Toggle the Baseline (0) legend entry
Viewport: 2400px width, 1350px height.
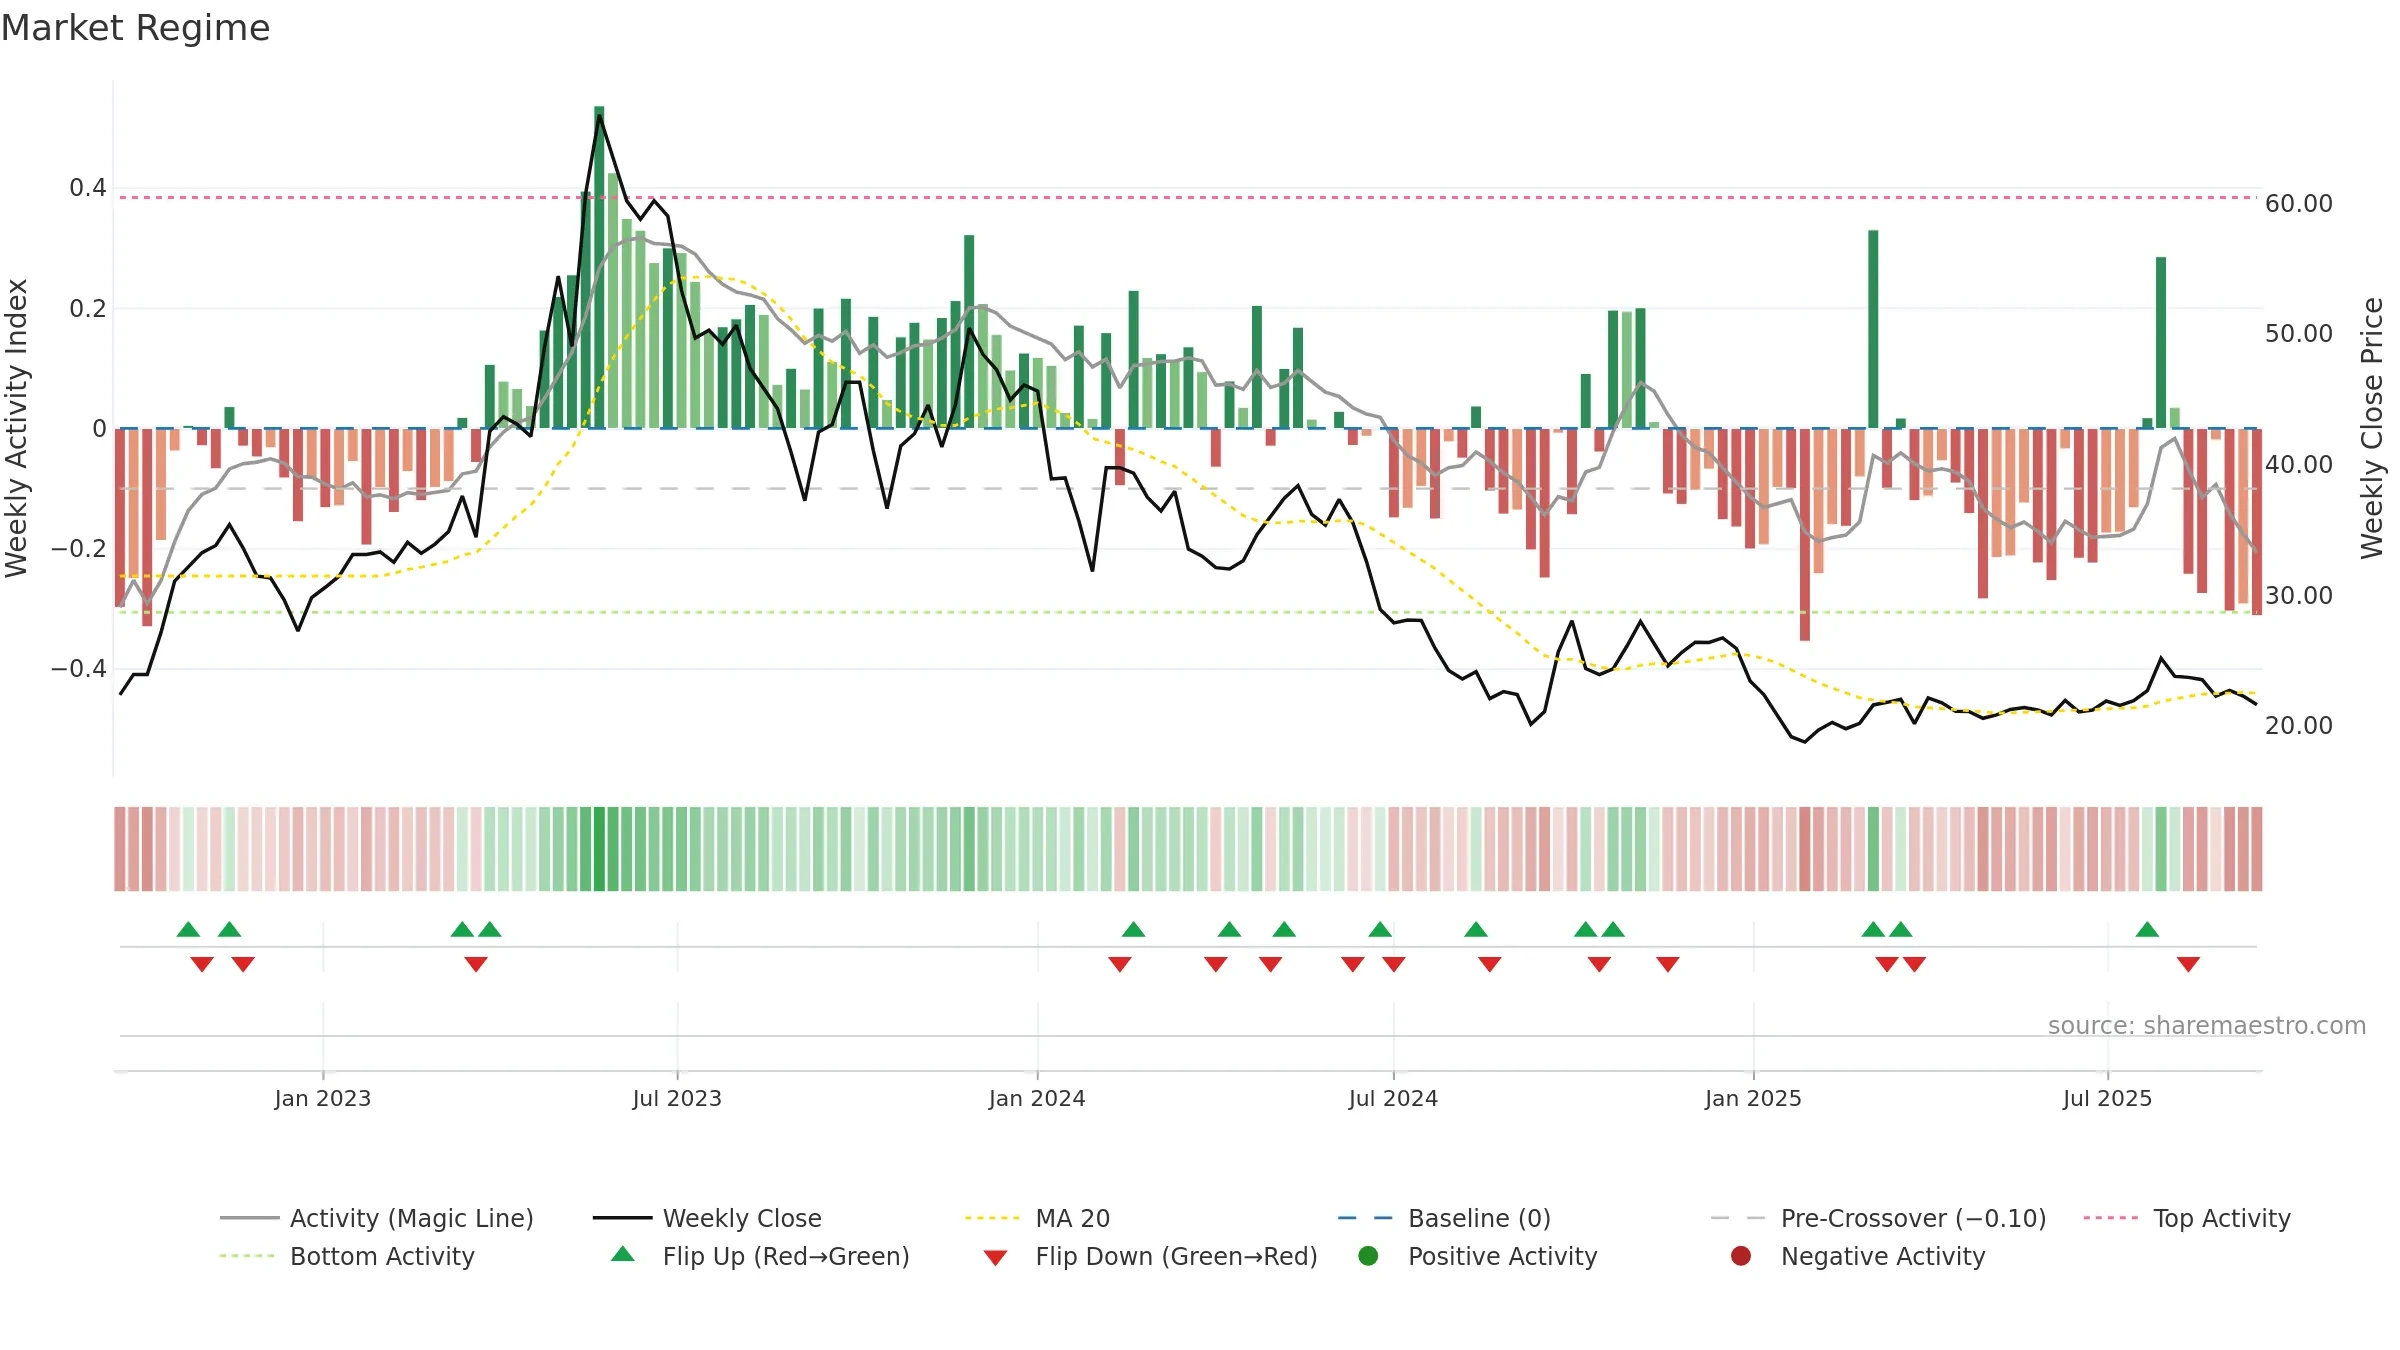tap(1444, 1218)
